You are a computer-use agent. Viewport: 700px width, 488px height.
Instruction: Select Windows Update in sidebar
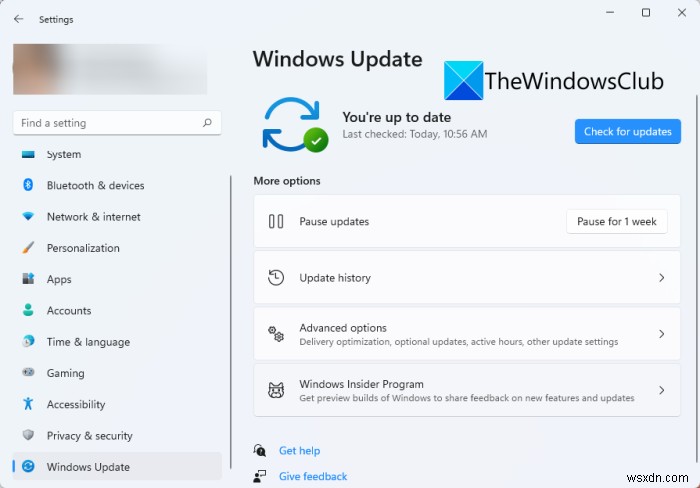pos(117,467)
